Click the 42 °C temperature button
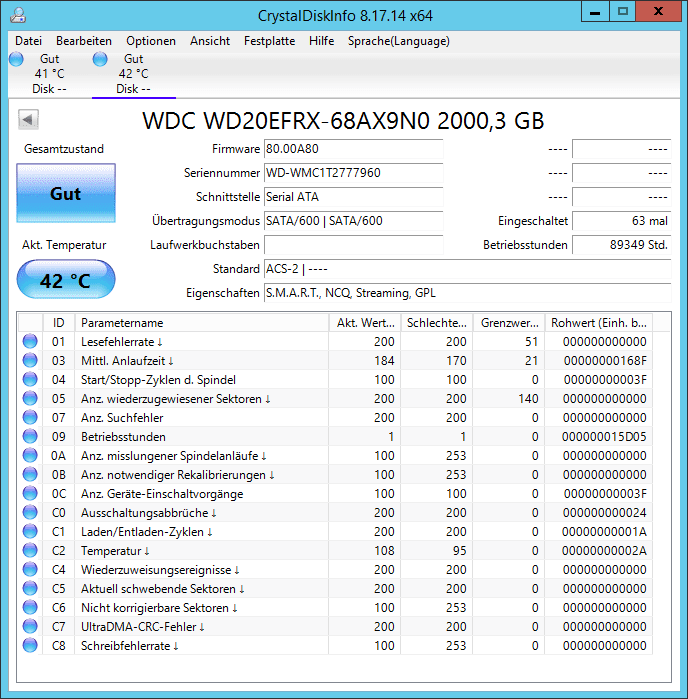The width and height of the screenshot is (688, 699). (x=66, y=280)
